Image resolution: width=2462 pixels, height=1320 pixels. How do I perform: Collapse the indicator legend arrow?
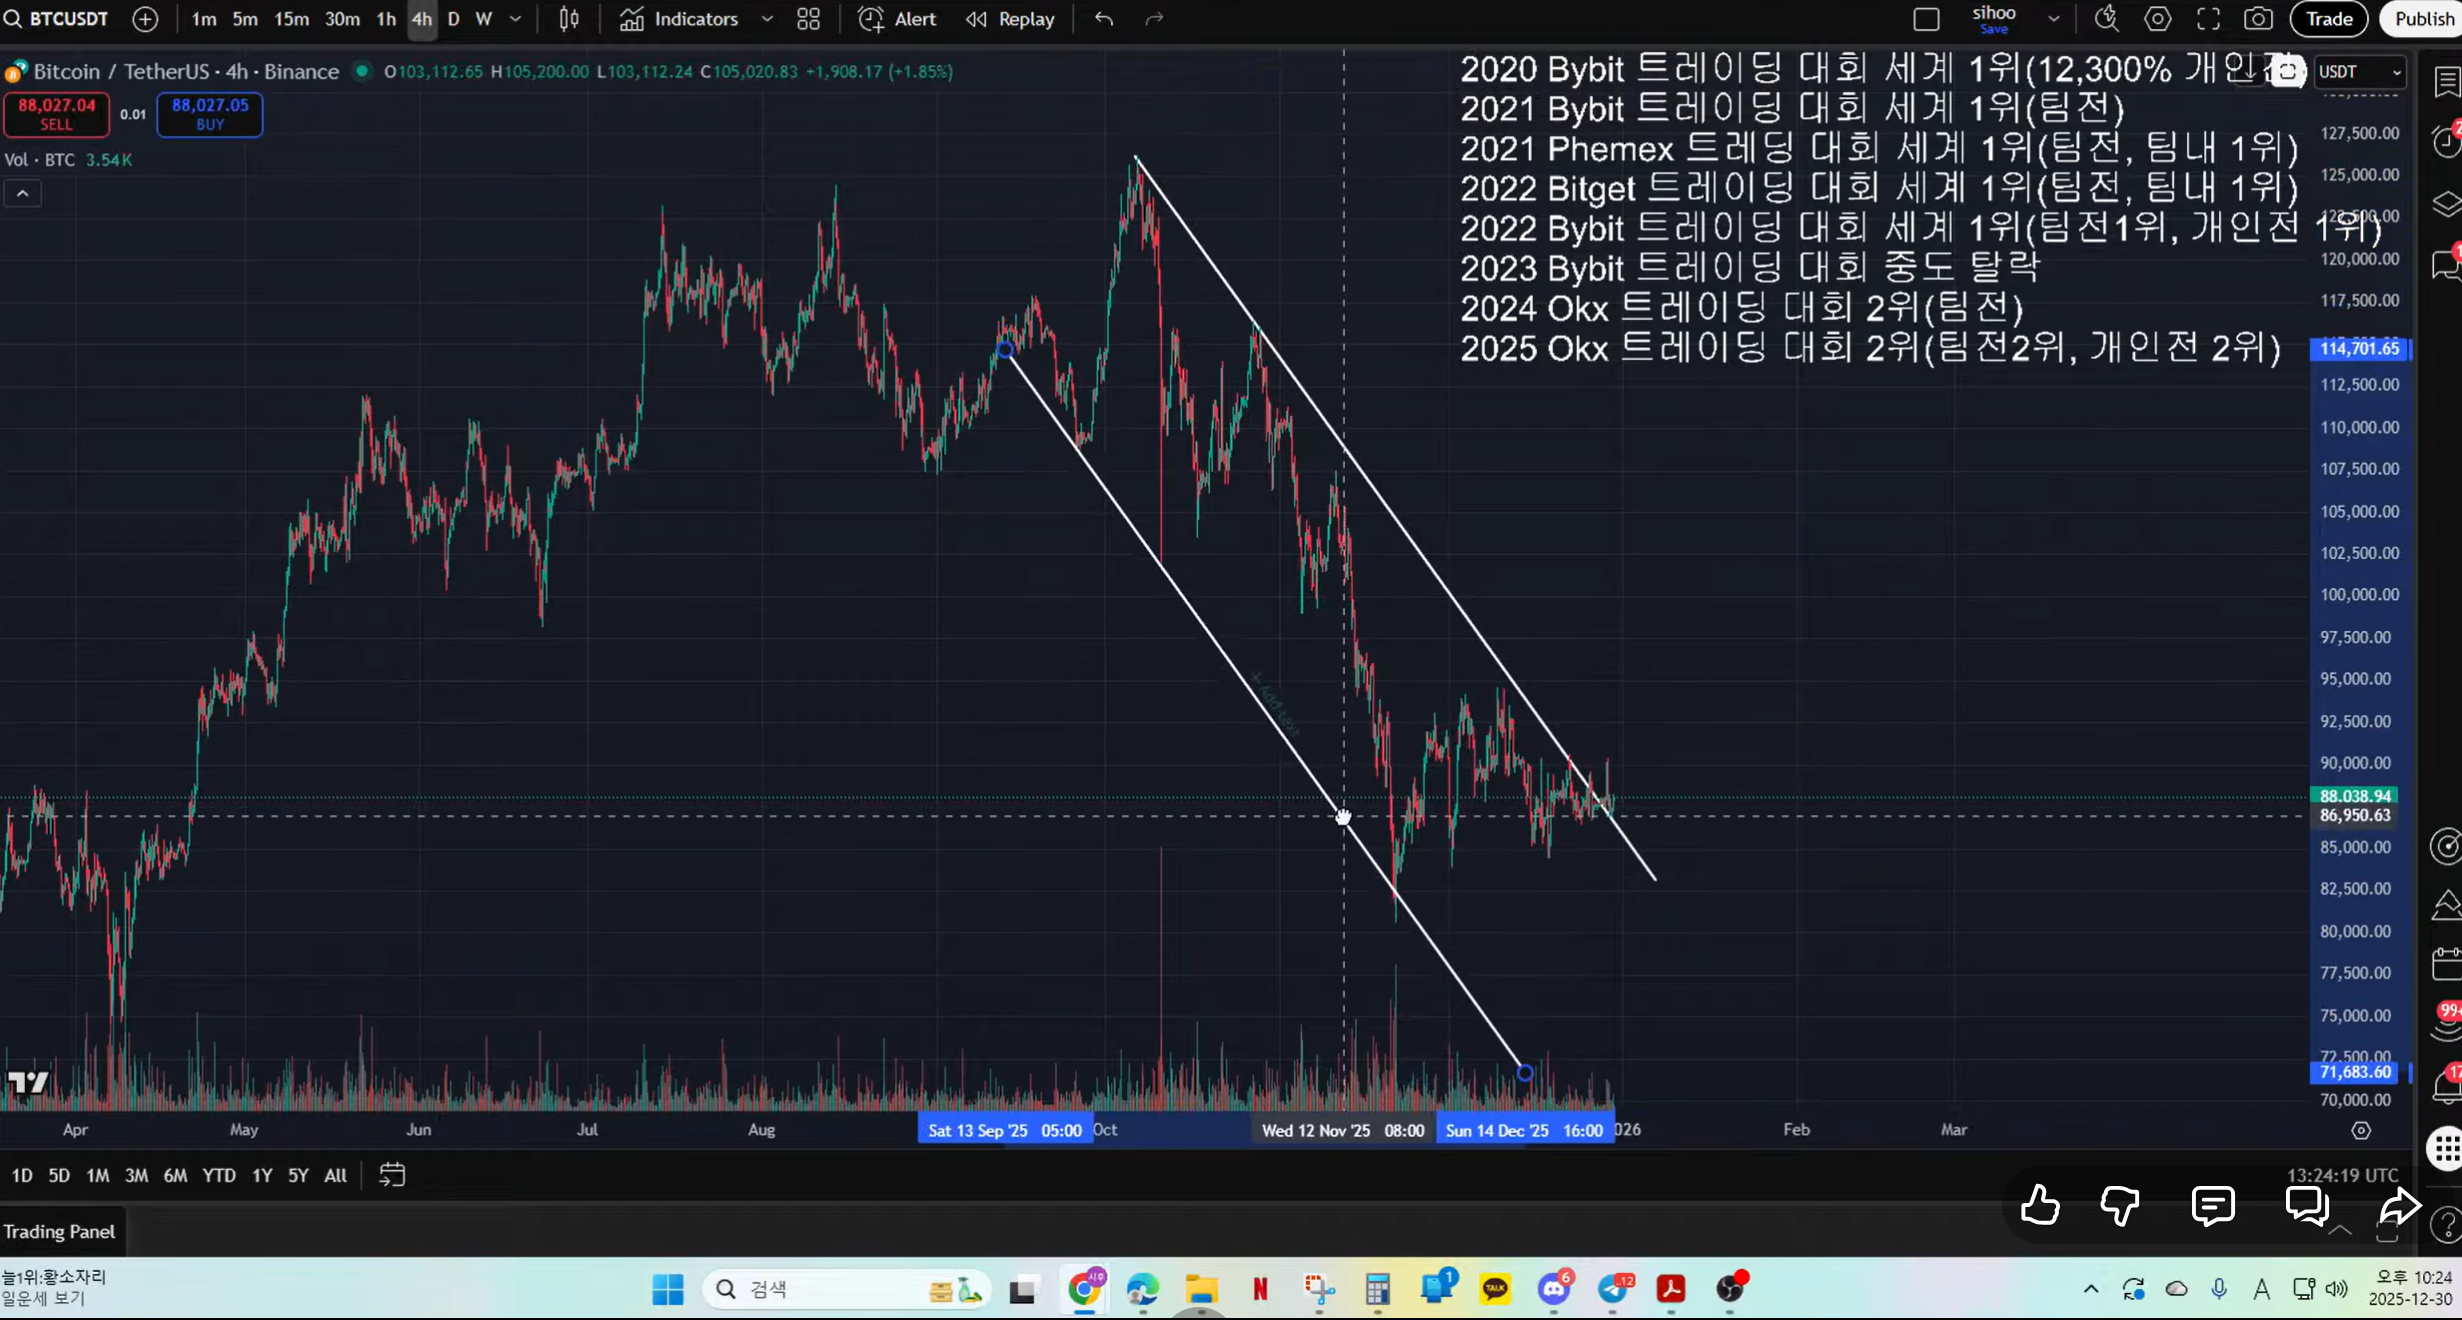click(22, 194)
